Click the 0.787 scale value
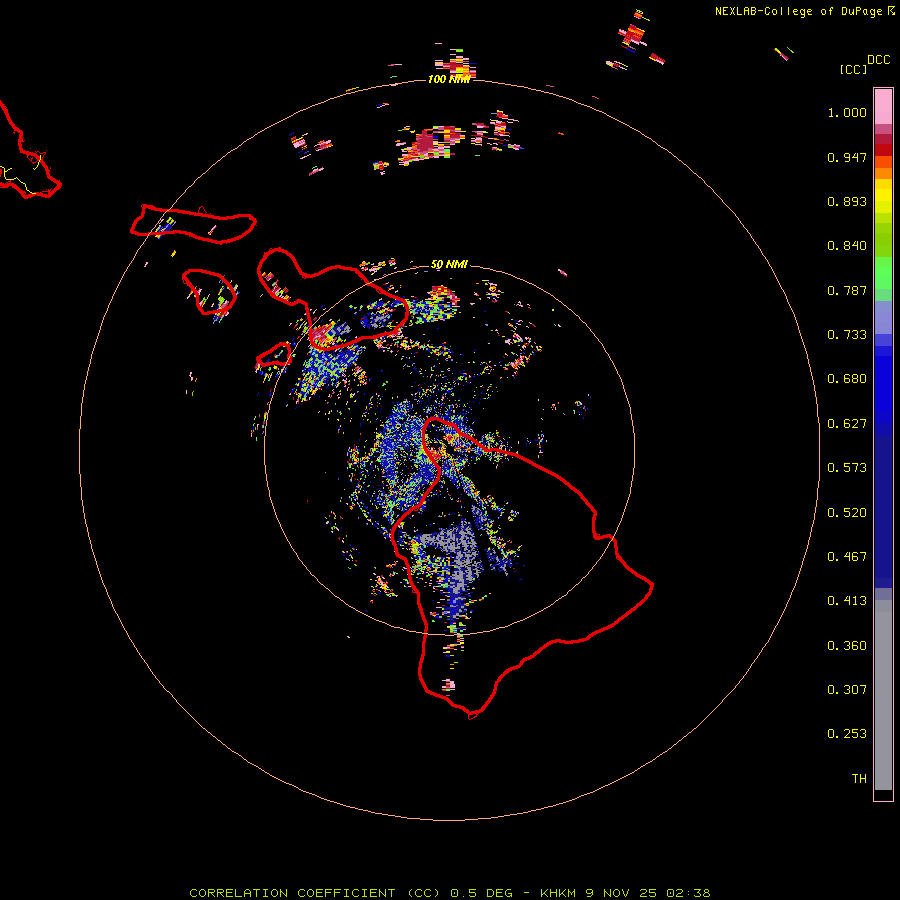 (x=847, y=290)
